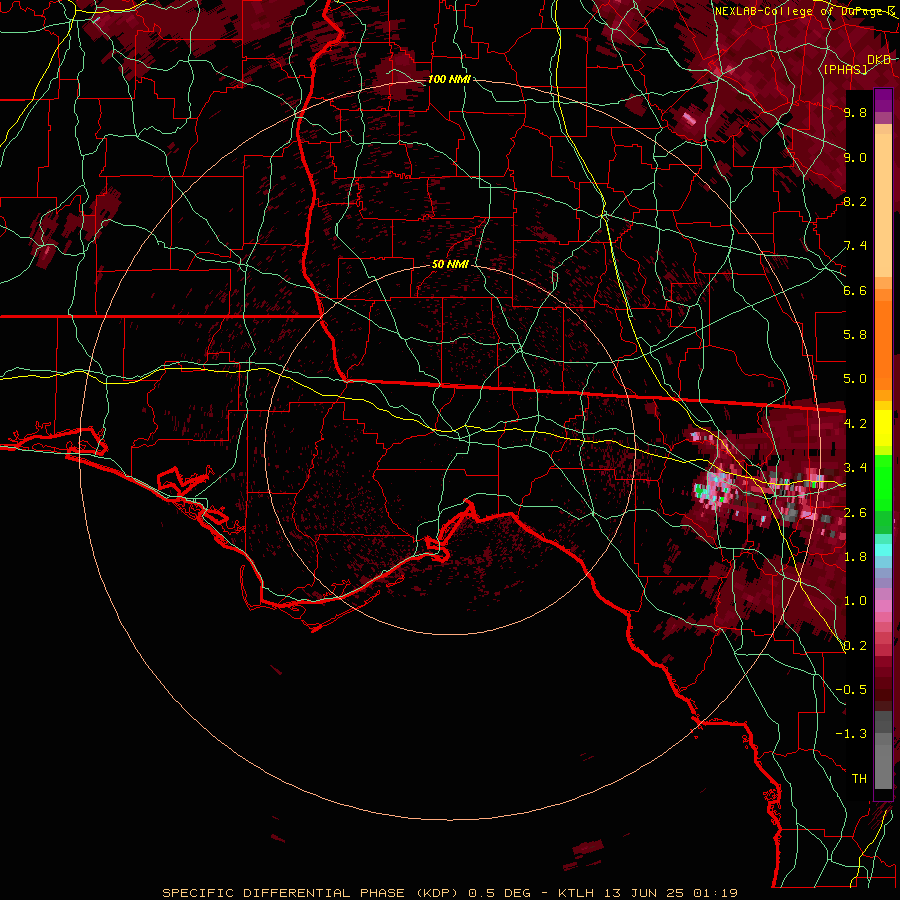Screen dimensions: 900x900
Task: Click the 9.0 color scale value
Action: click(855, 157)
